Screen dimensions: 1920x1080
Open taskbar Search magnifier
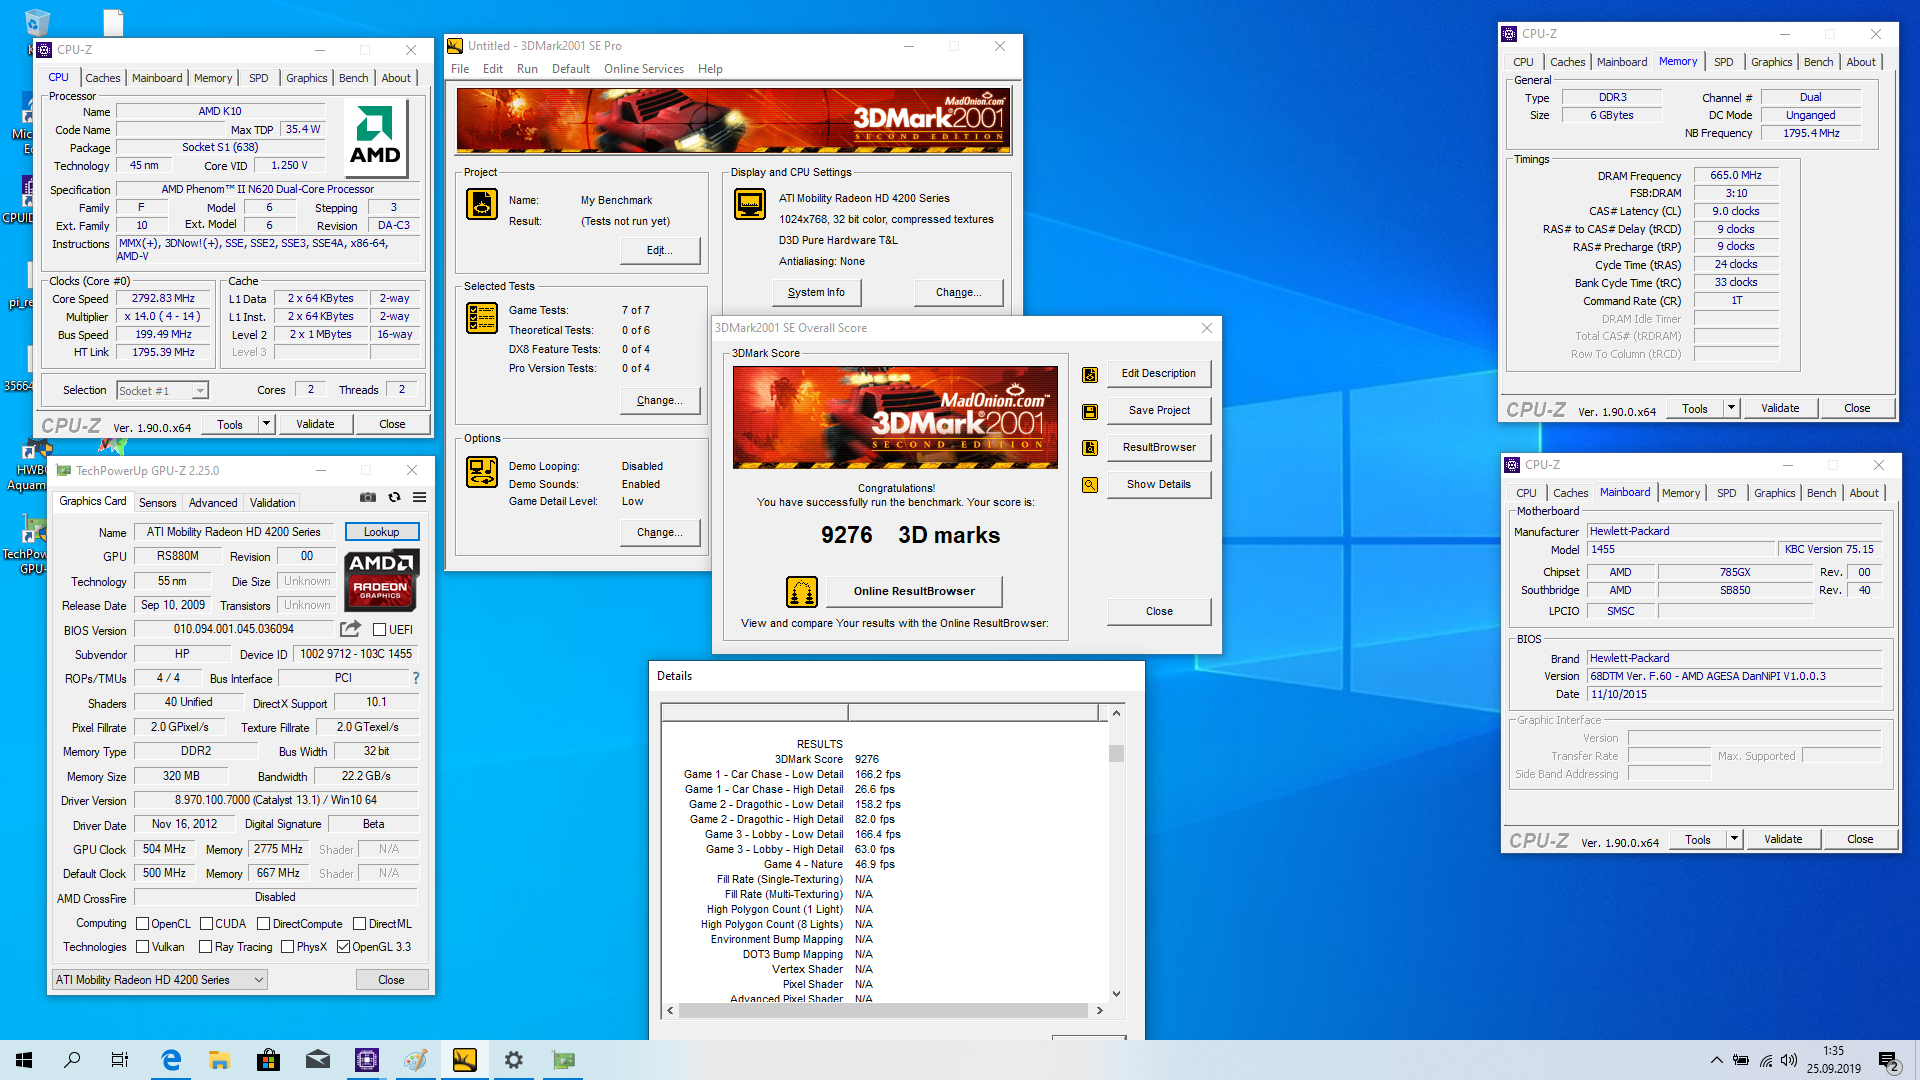point(72,1060)
